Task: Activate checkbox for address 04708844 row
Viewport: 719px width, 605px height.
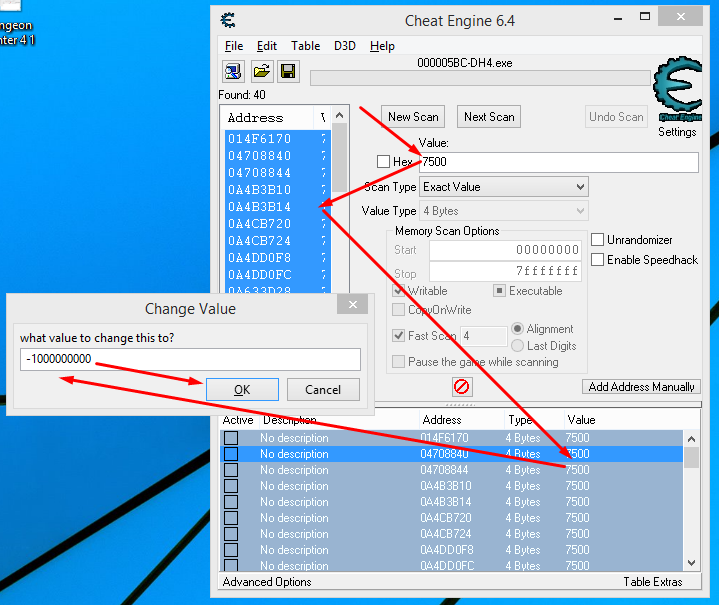Action: (231, 470)
